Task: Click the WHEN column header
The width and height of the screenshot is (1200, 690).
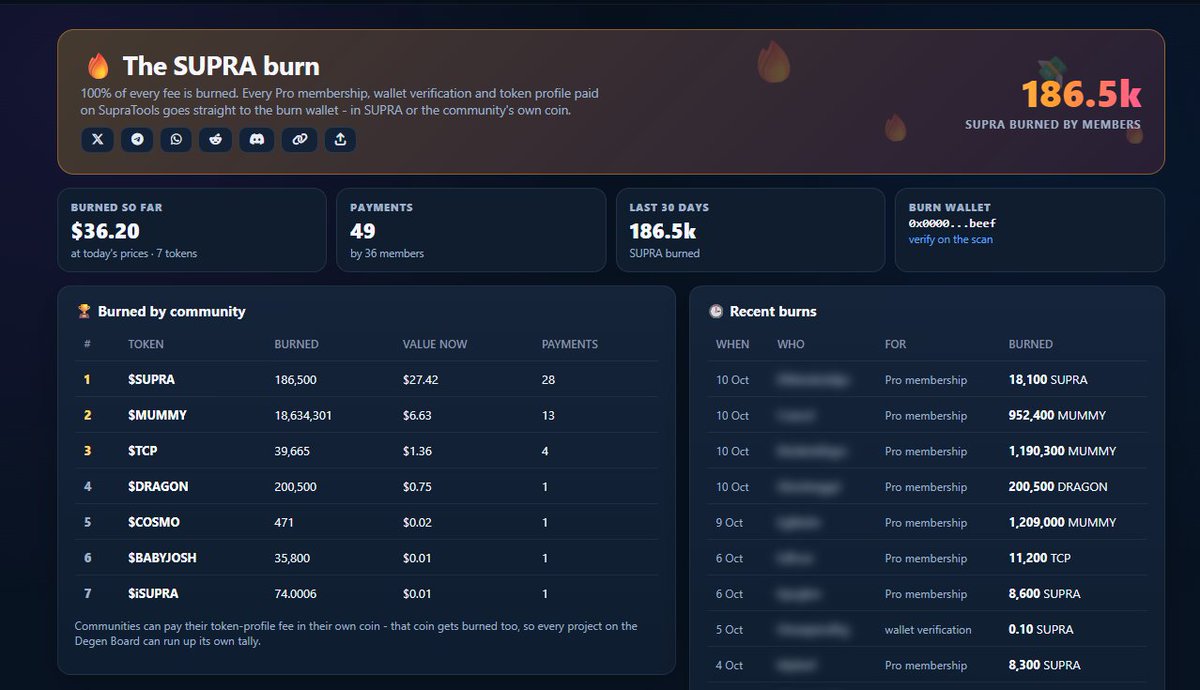Action: pos(732,344)
